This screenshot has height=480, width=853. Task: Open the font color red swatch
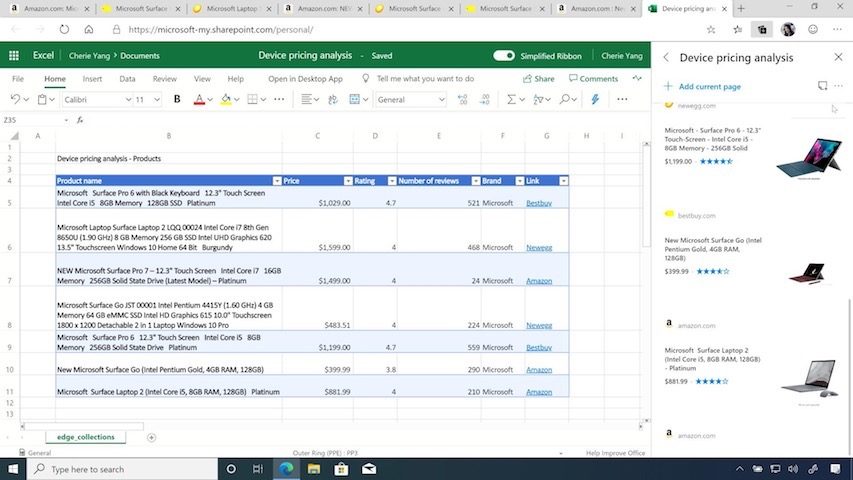(x=200, y=99)
